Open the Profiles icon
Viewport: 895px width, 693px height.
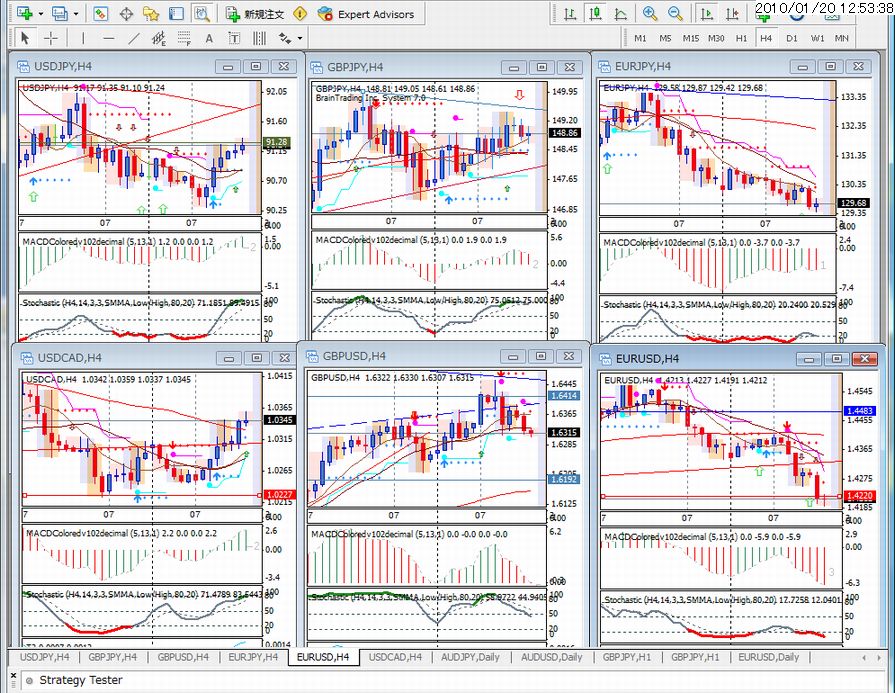(x=59, y=13)
